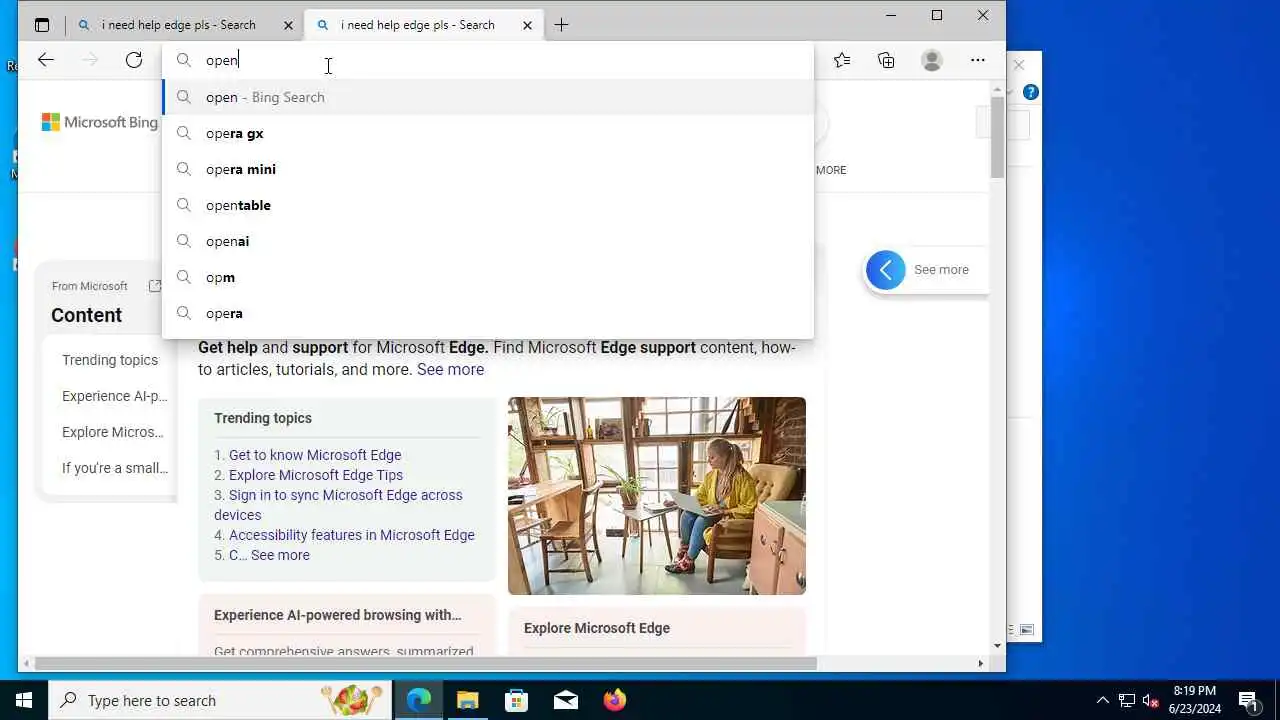Select the second 'i need help edge pls' tab

pos(424,25)
